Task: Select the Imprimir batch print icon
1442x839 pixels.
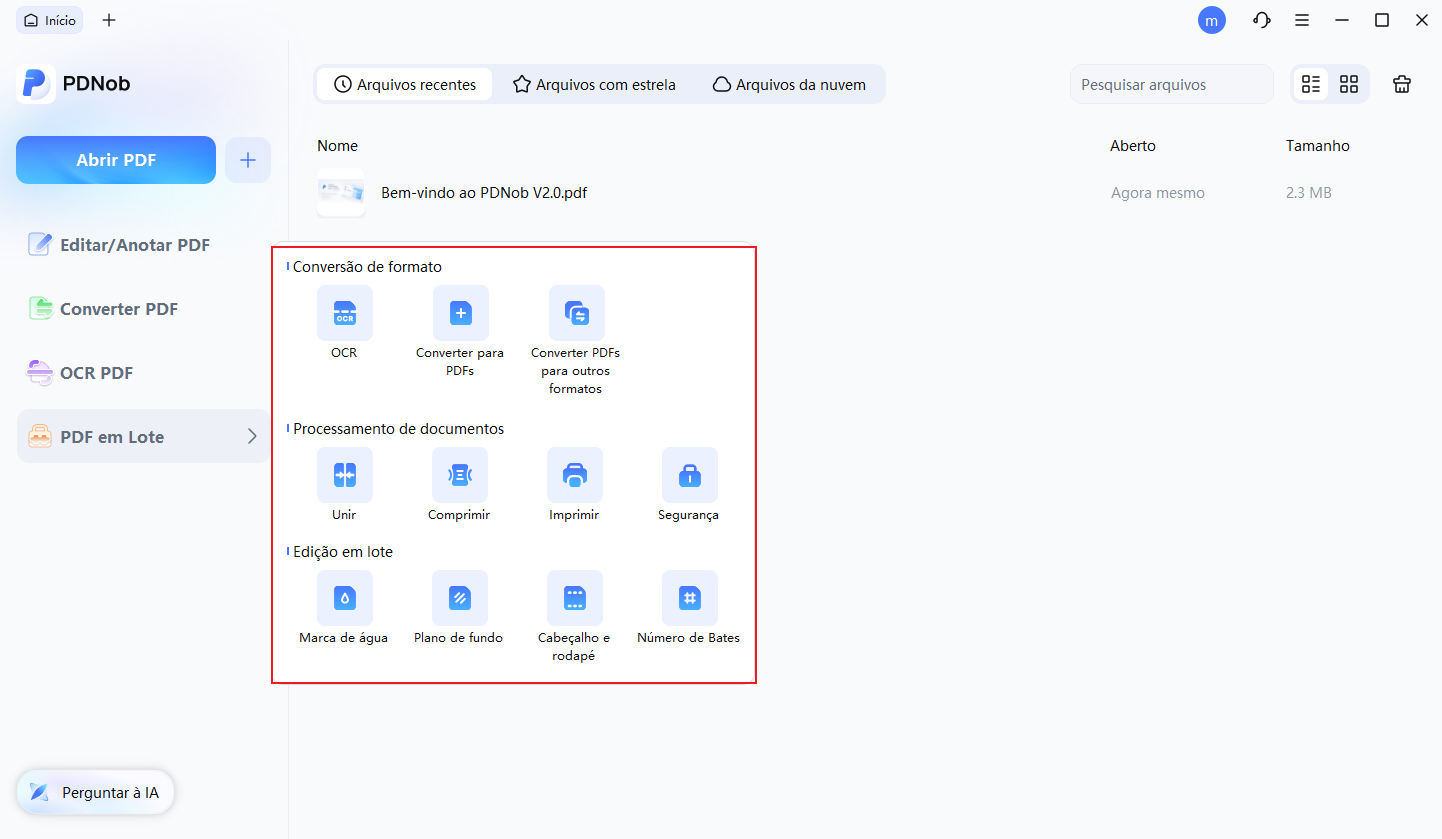Action: (574, 475)
